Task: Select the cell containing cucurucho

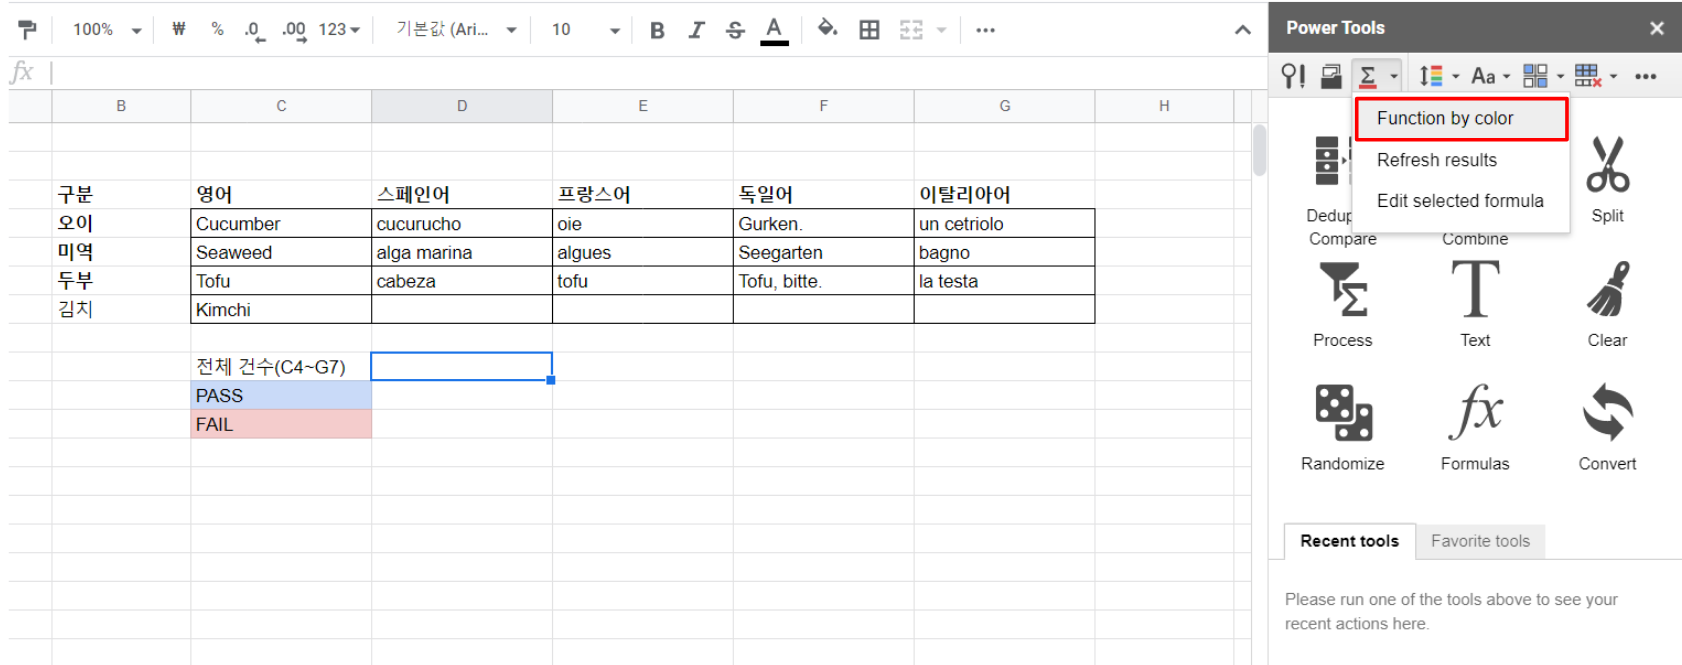Action: [x=462, y=224]
